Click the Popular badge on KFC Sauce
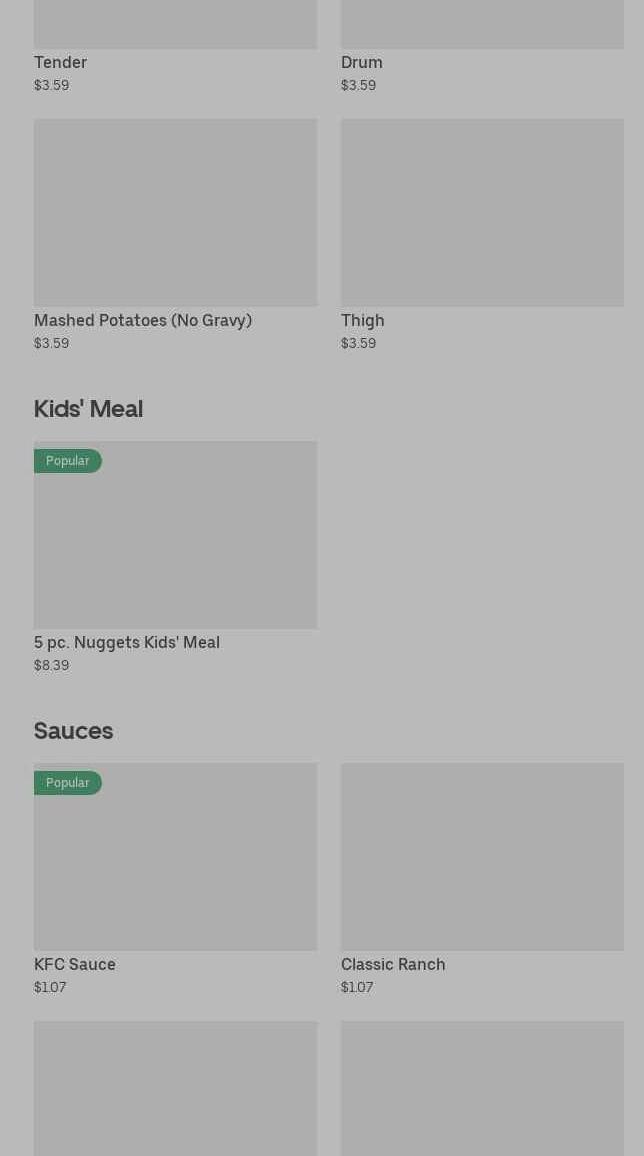The width and height of the screenshot is (644, 1156). (x=67, y=783)
